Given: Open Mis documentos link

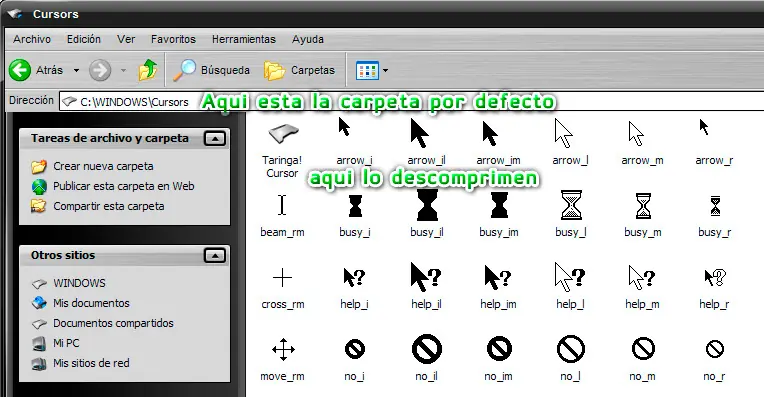Looking at the screenshot, I should pos(80,303).
